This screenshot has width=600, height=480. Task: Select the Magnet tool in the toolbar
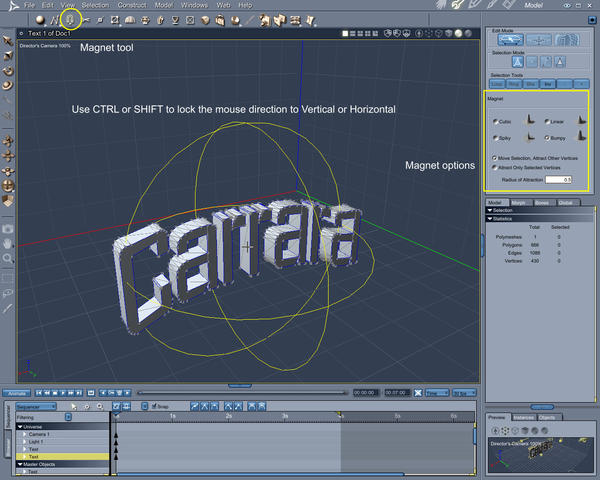coord(69,19)
